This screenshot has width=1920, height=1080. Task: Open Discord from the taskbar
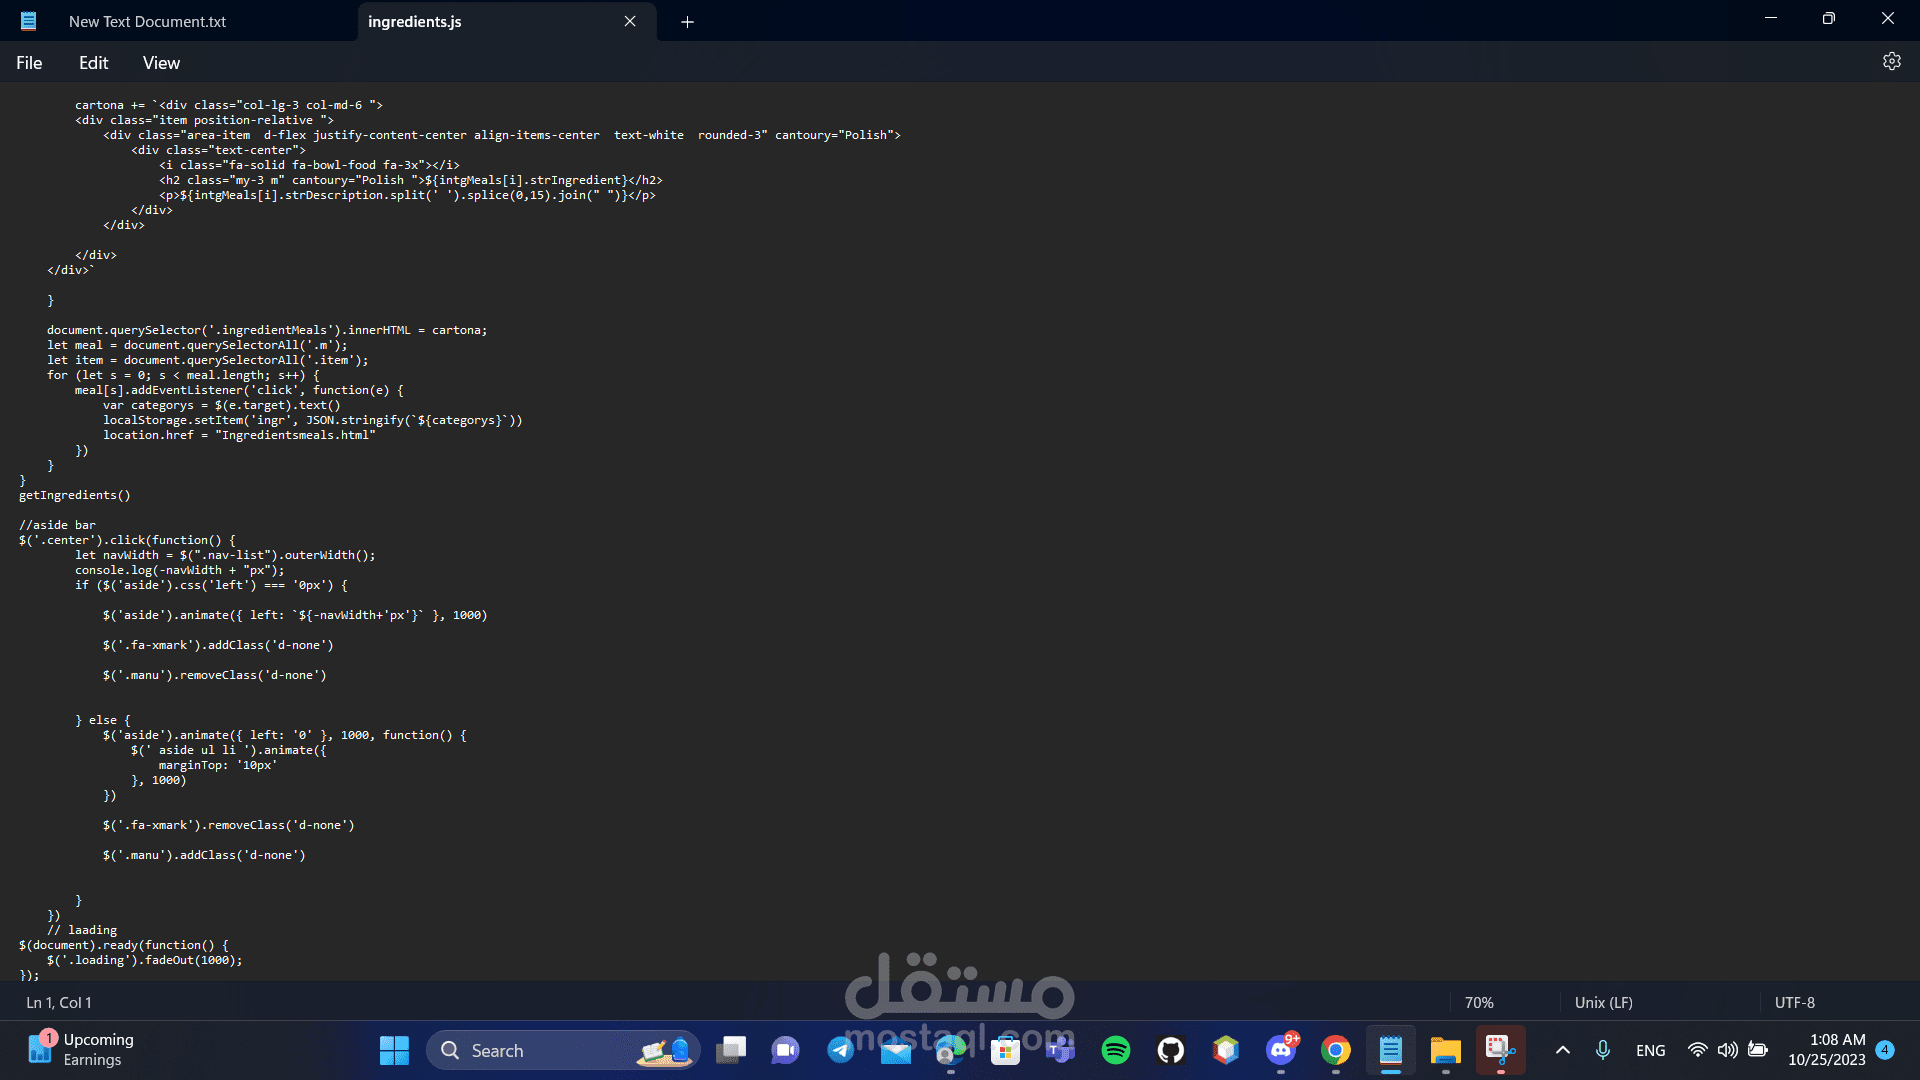pos(1281,1050)
